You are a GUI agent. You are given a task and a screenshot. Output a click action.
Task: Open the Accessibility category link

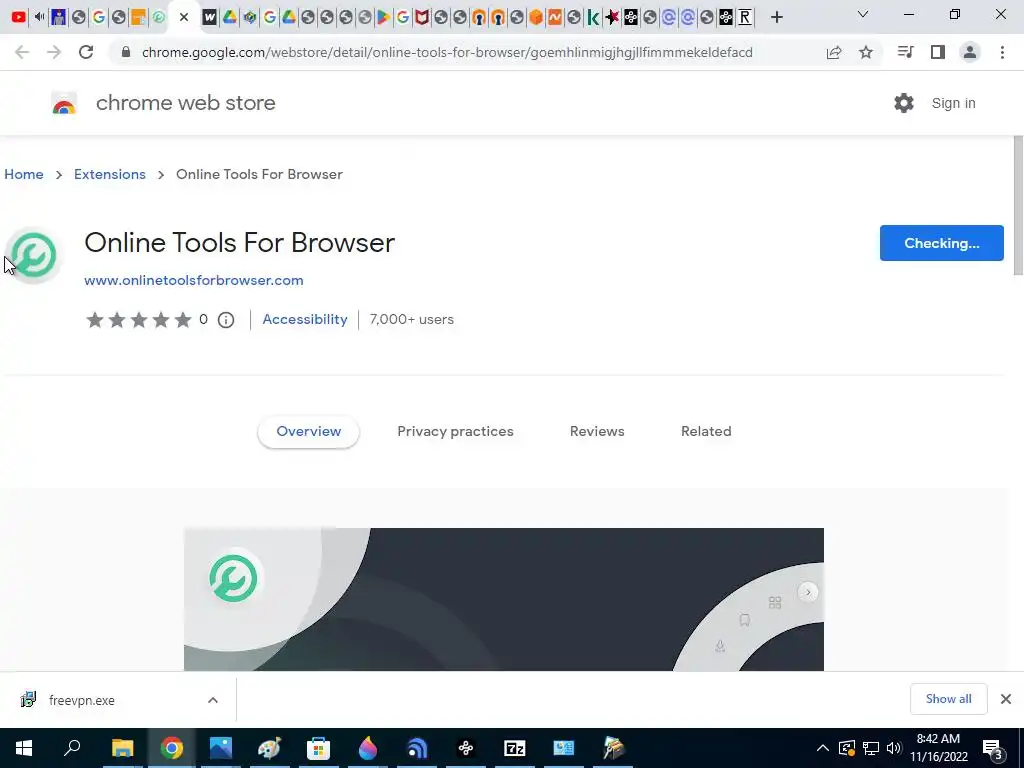click(305, 319)
